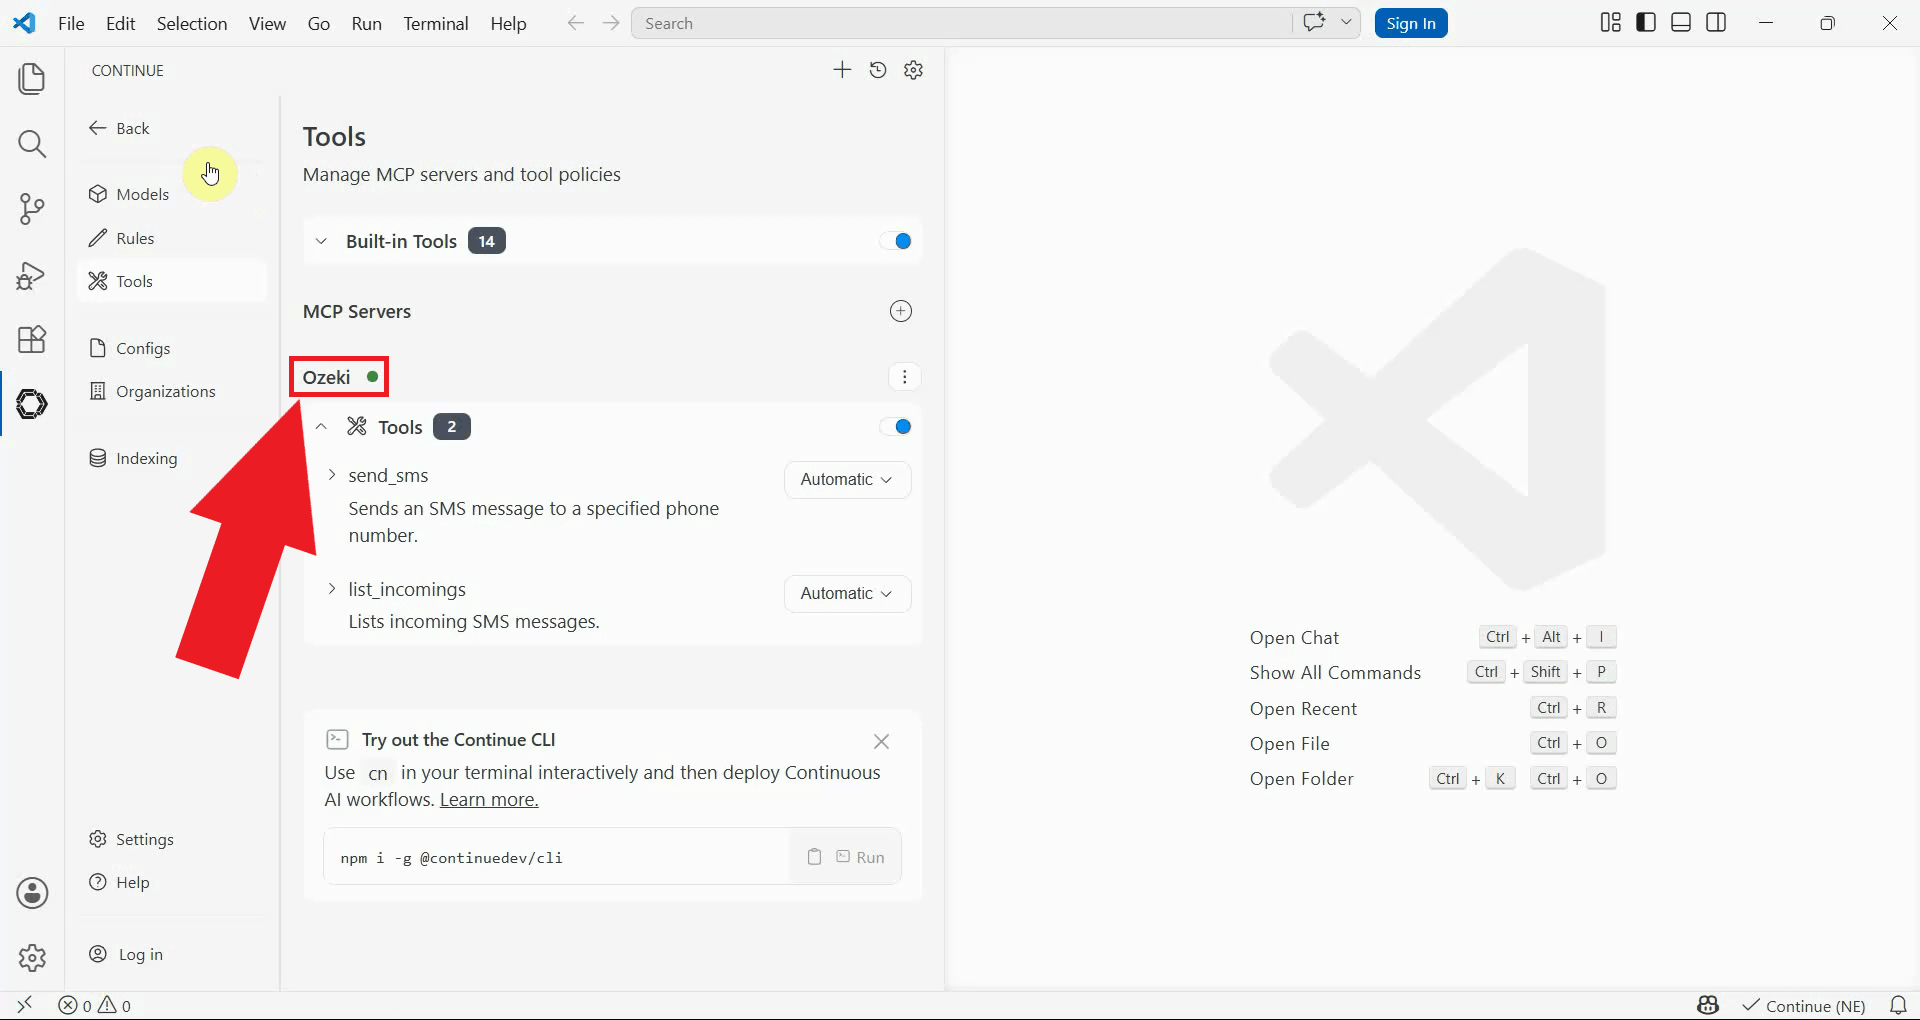Open the Run menu
Screen dimensions: 1920x1020
(x=366, y=23)
